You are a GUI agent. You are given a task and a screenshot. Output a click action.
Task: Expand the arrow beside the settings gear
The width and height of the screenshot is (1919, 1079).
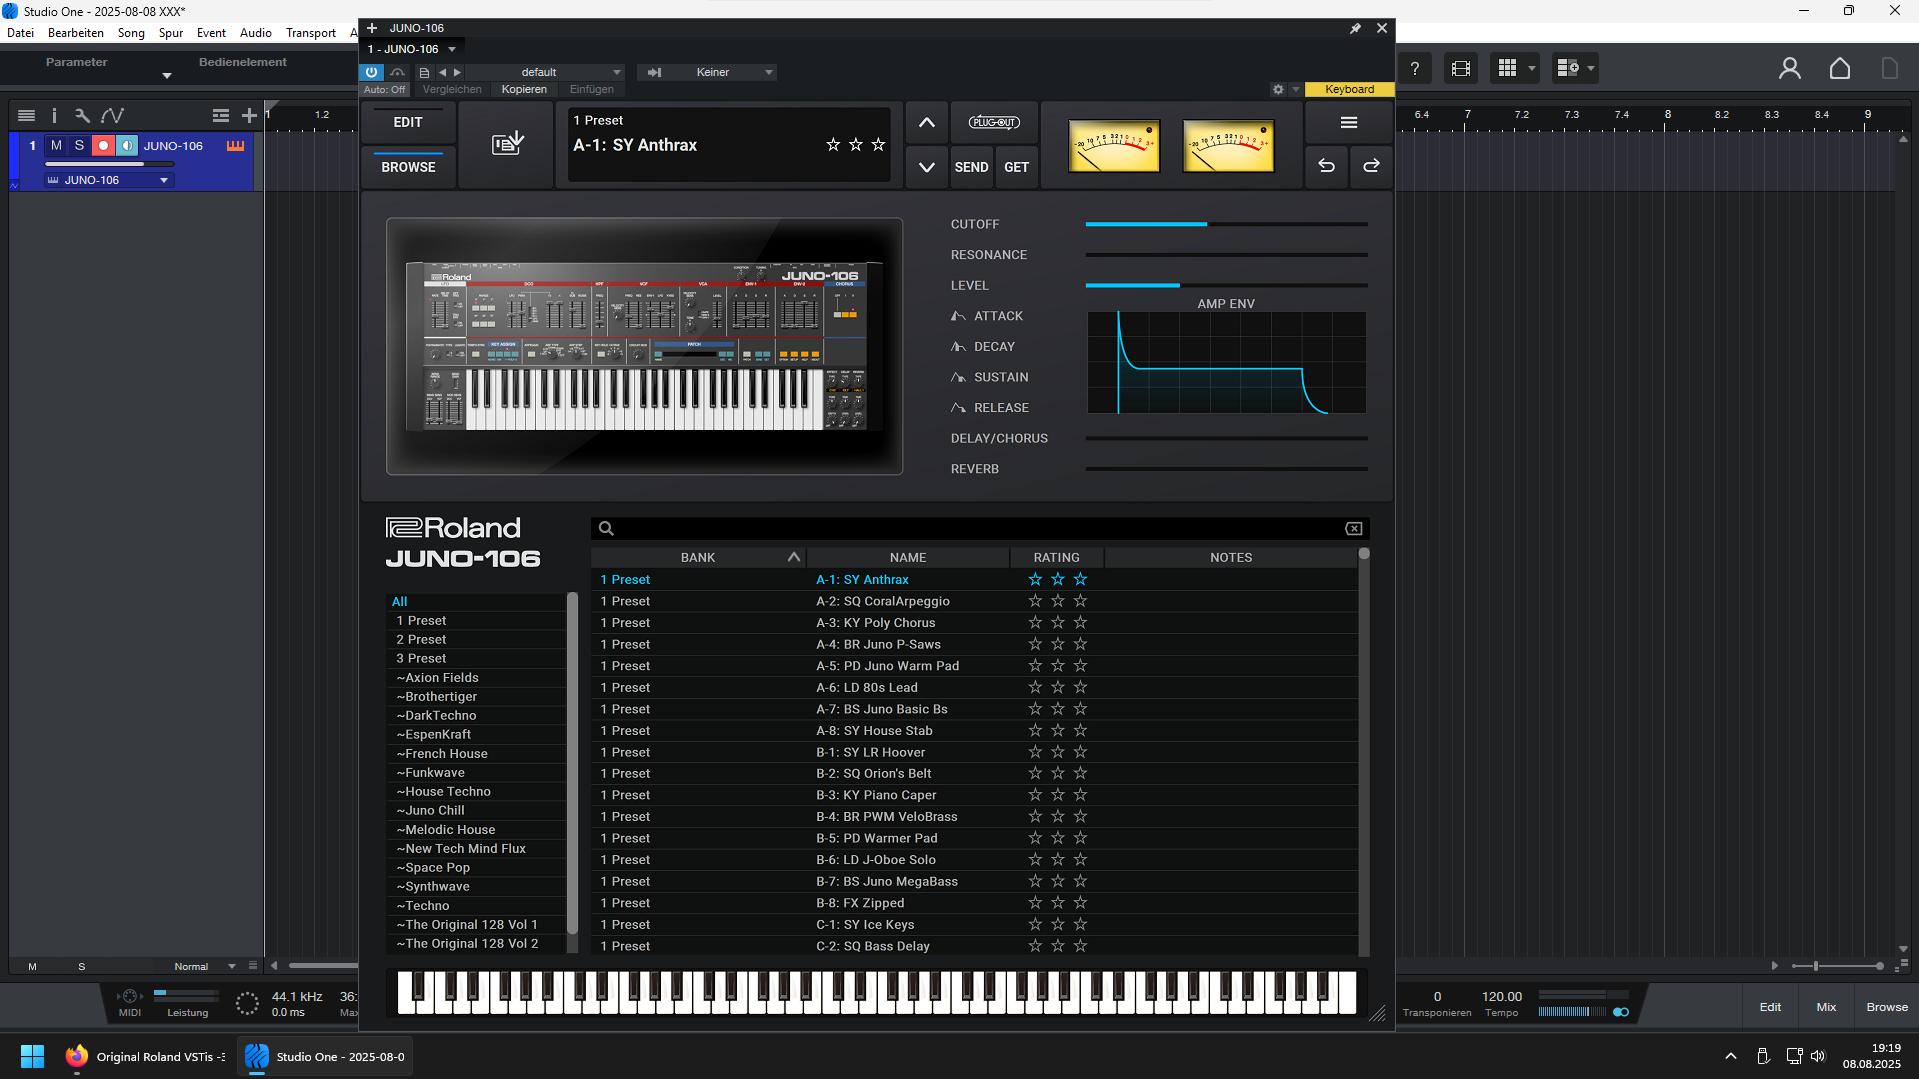(1296, 89)
